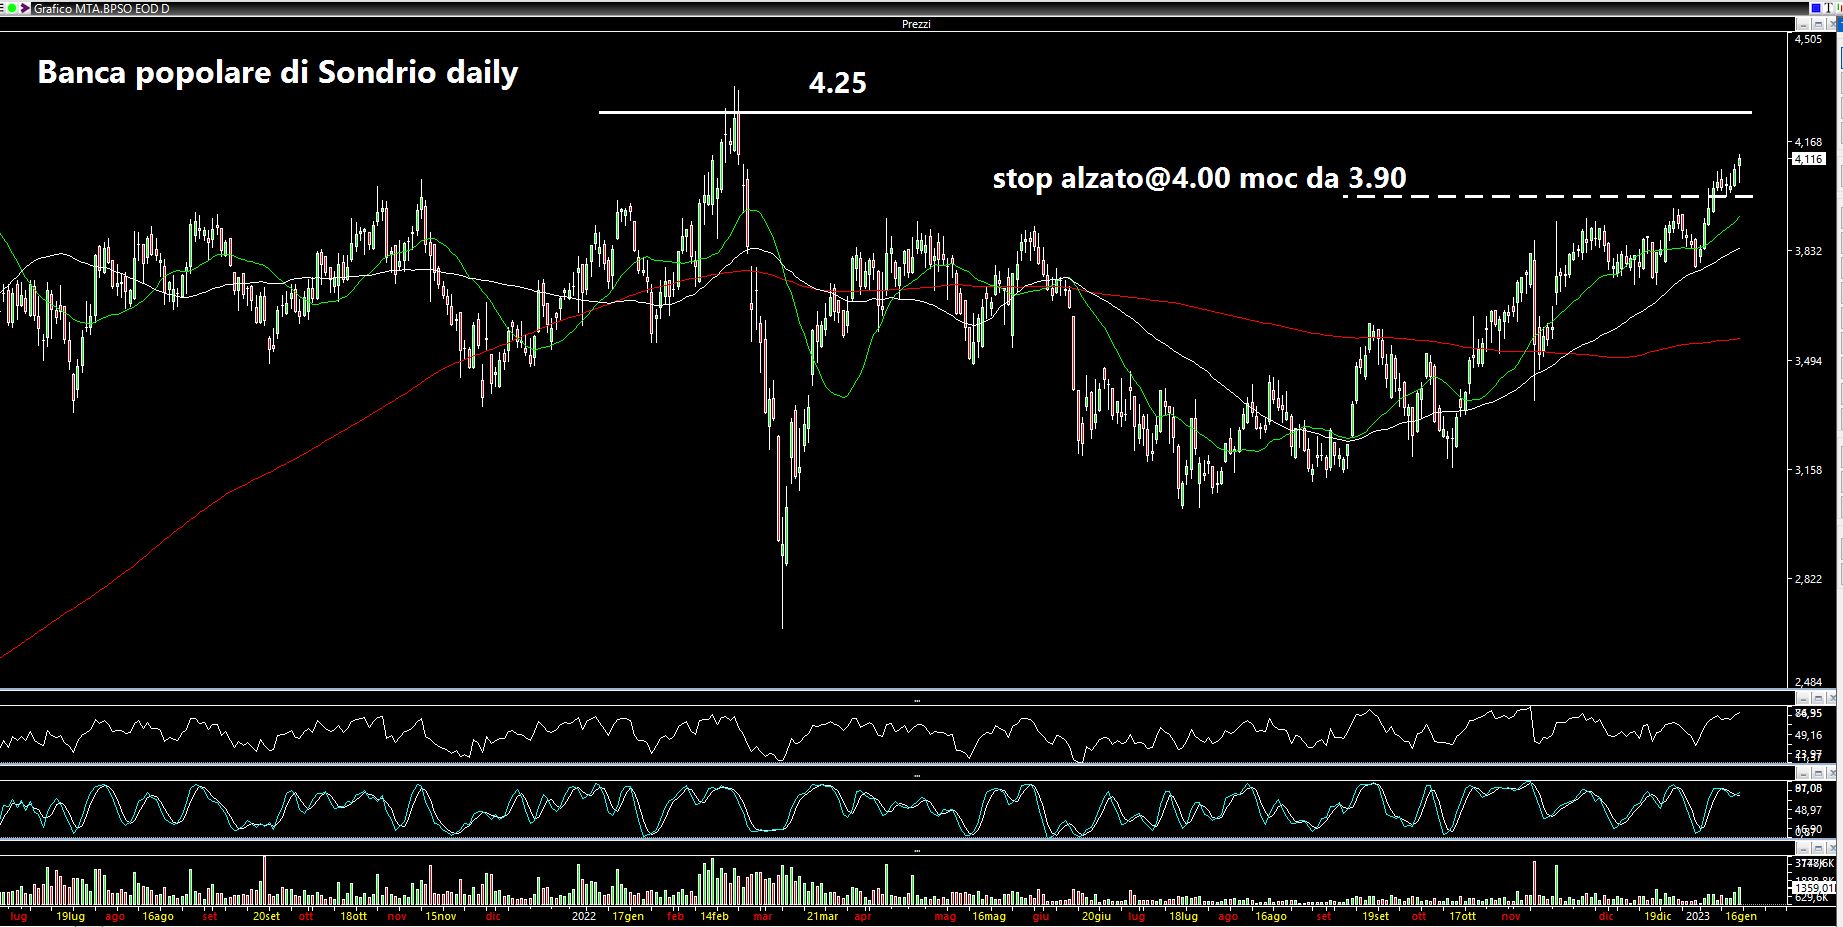Screen dimensions: 1843x927
Task: Click the 4,168 price axis label
Action: click(x=1808, y=143)
